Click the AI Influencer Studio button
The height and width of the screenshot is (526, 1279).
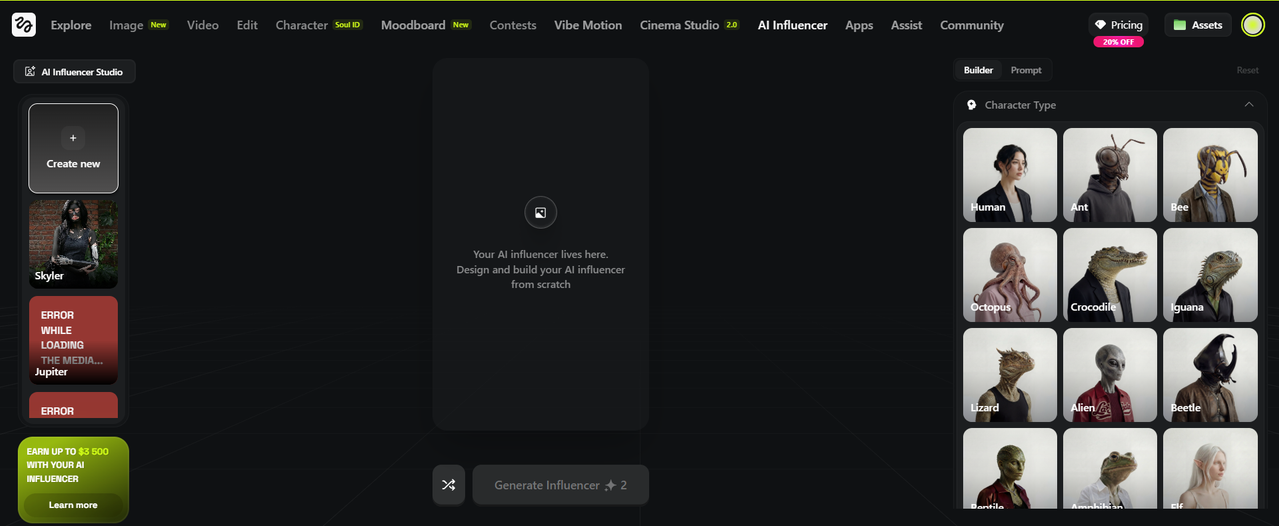pos(74,72)
